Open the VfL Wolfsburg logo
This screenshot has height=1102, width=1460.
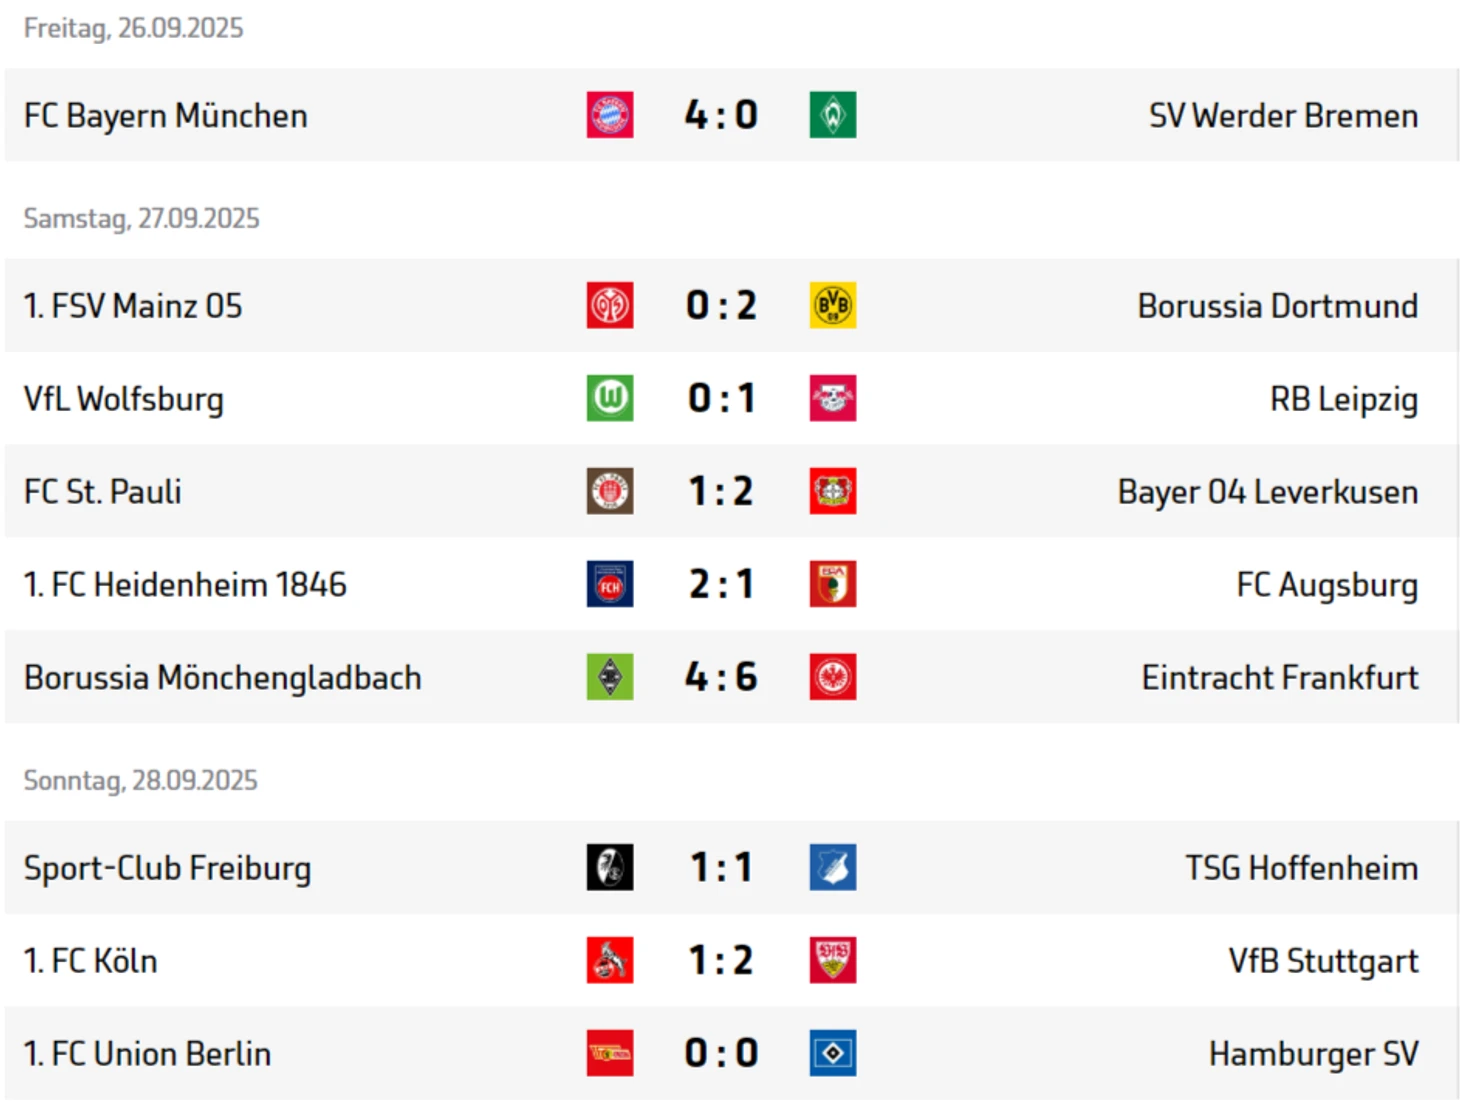pos(610,398)
